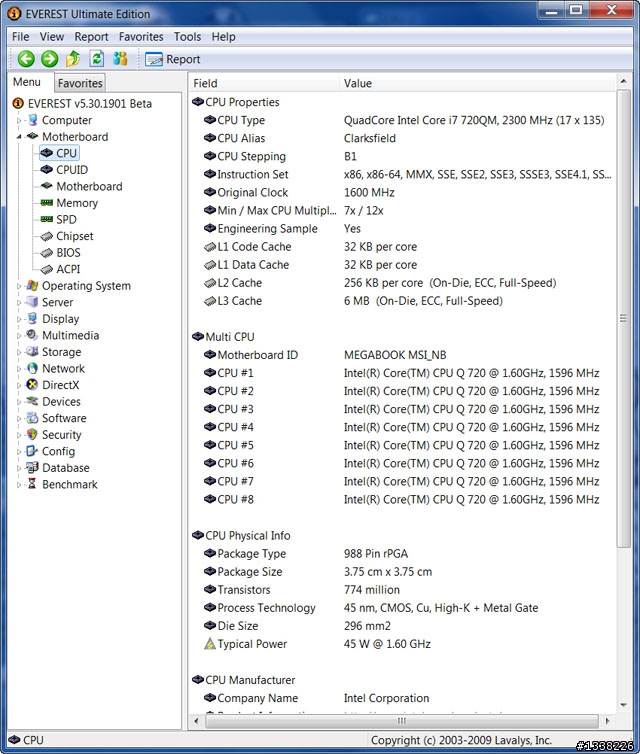Click the Operating System Windows flag icon
The height and width of the screenshot is (754, 640).
[32, 285]
